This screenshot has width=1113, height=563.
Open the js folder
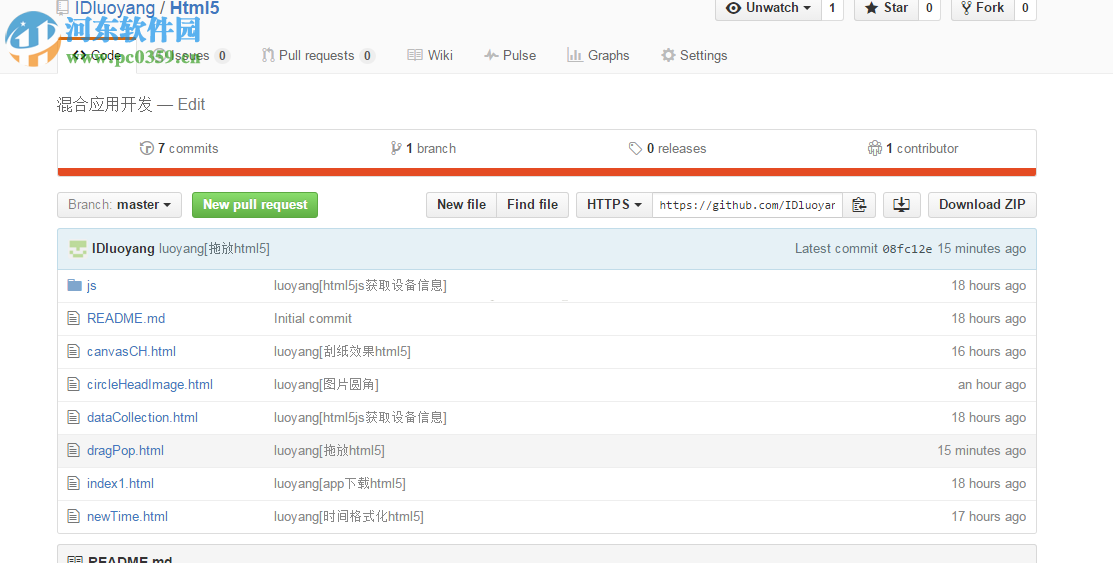click(x=92, y=285)
